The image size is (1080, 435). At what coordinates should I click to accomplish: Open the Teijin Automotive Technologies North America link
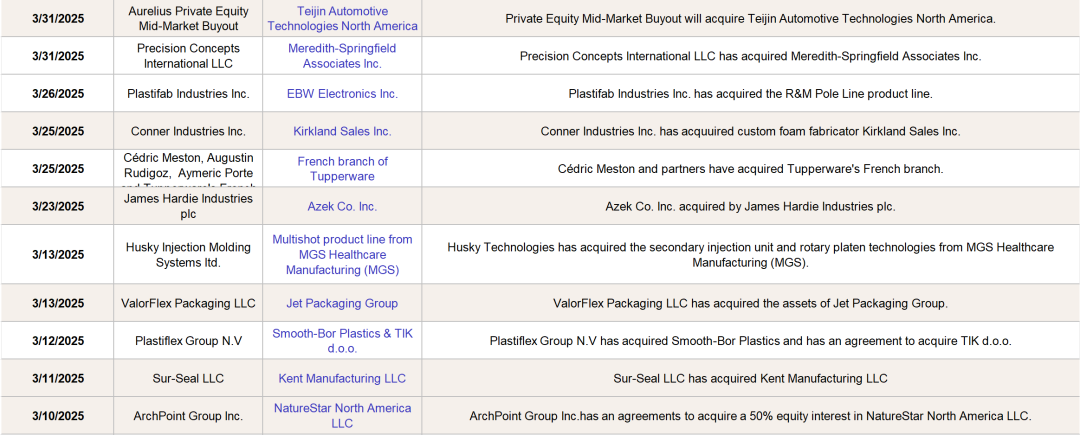(x=342, y=19)
